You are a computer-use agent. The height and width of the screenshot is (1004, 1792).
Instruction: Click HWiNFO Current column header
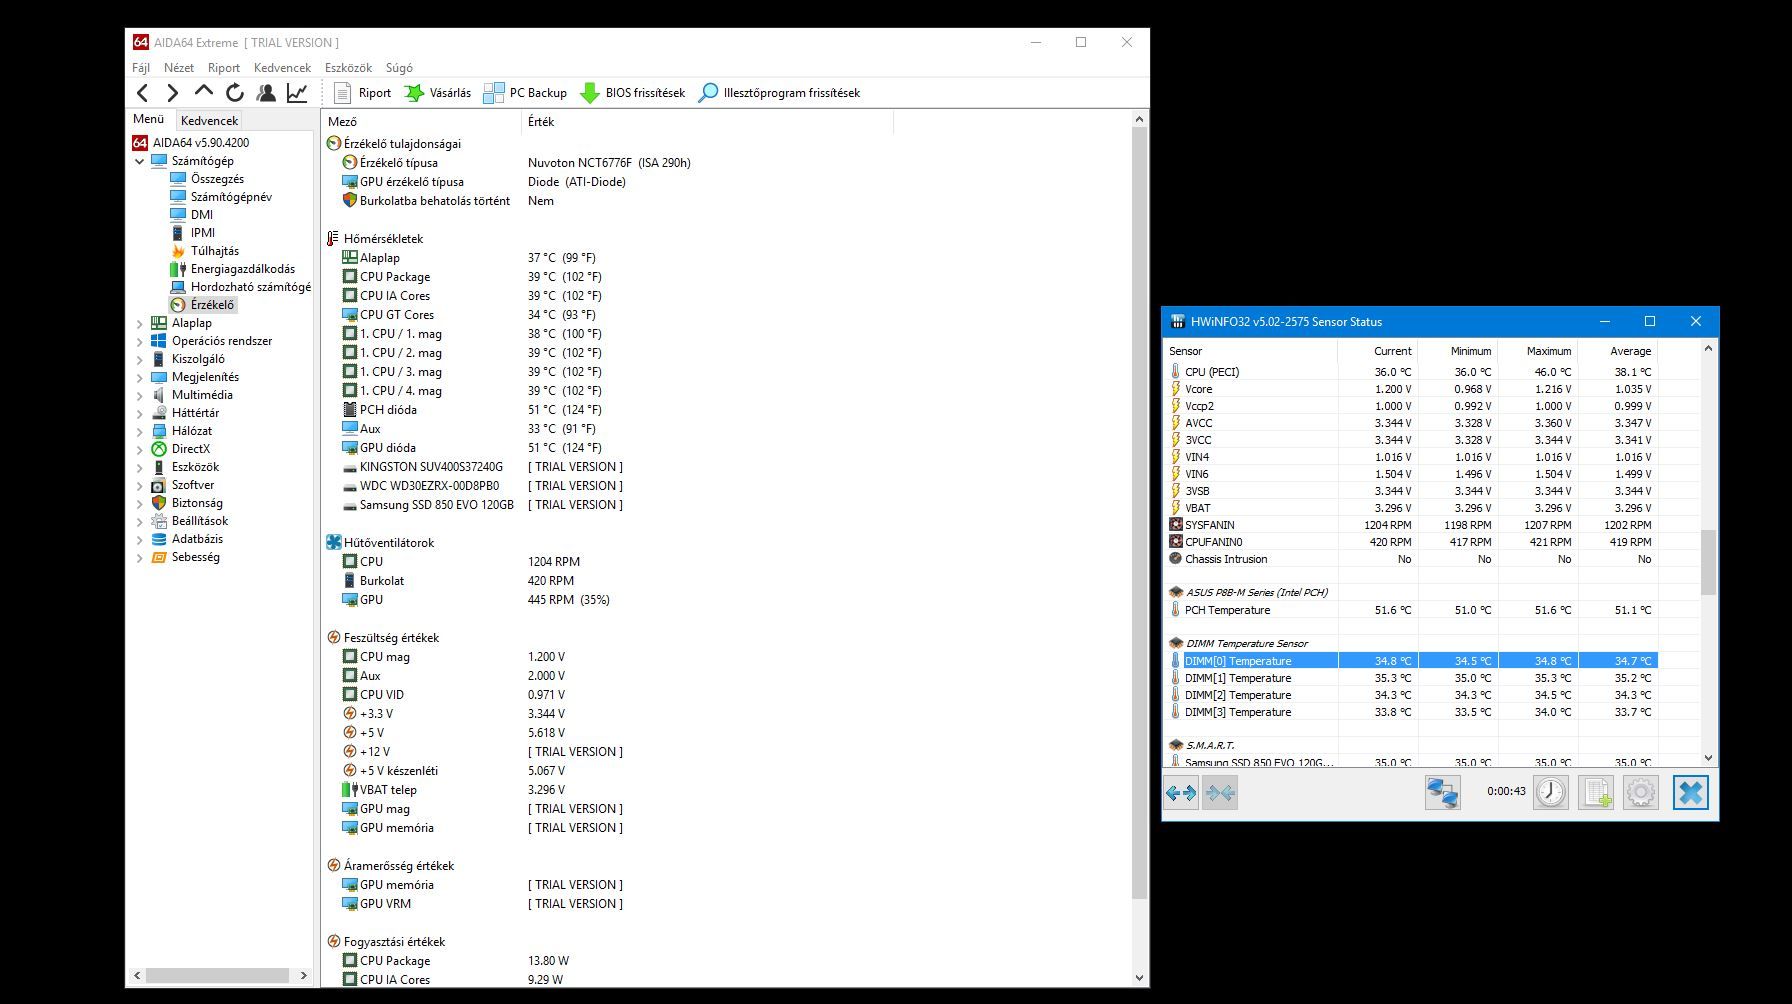[x=1377, y=351]
